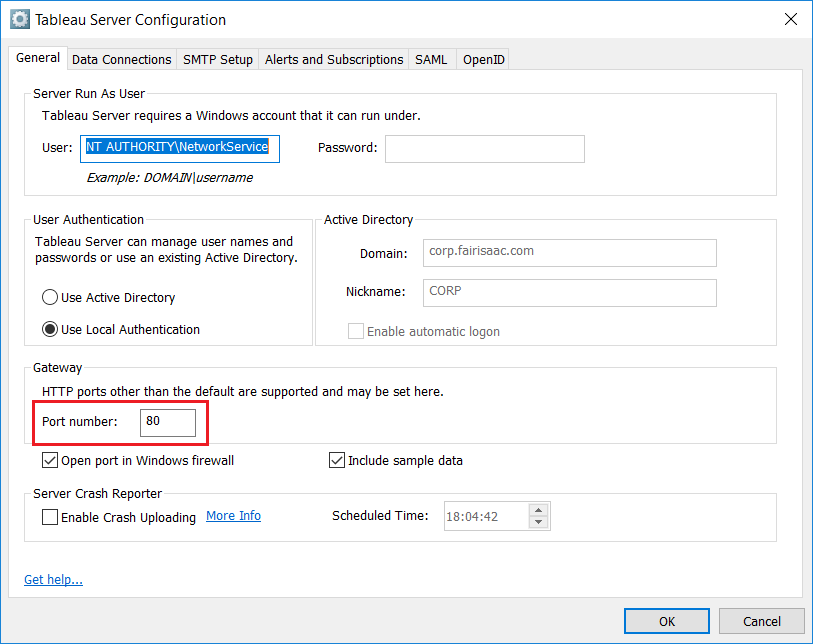Confirm settings with the OK button
814x644 pixels.
point(667,621)
